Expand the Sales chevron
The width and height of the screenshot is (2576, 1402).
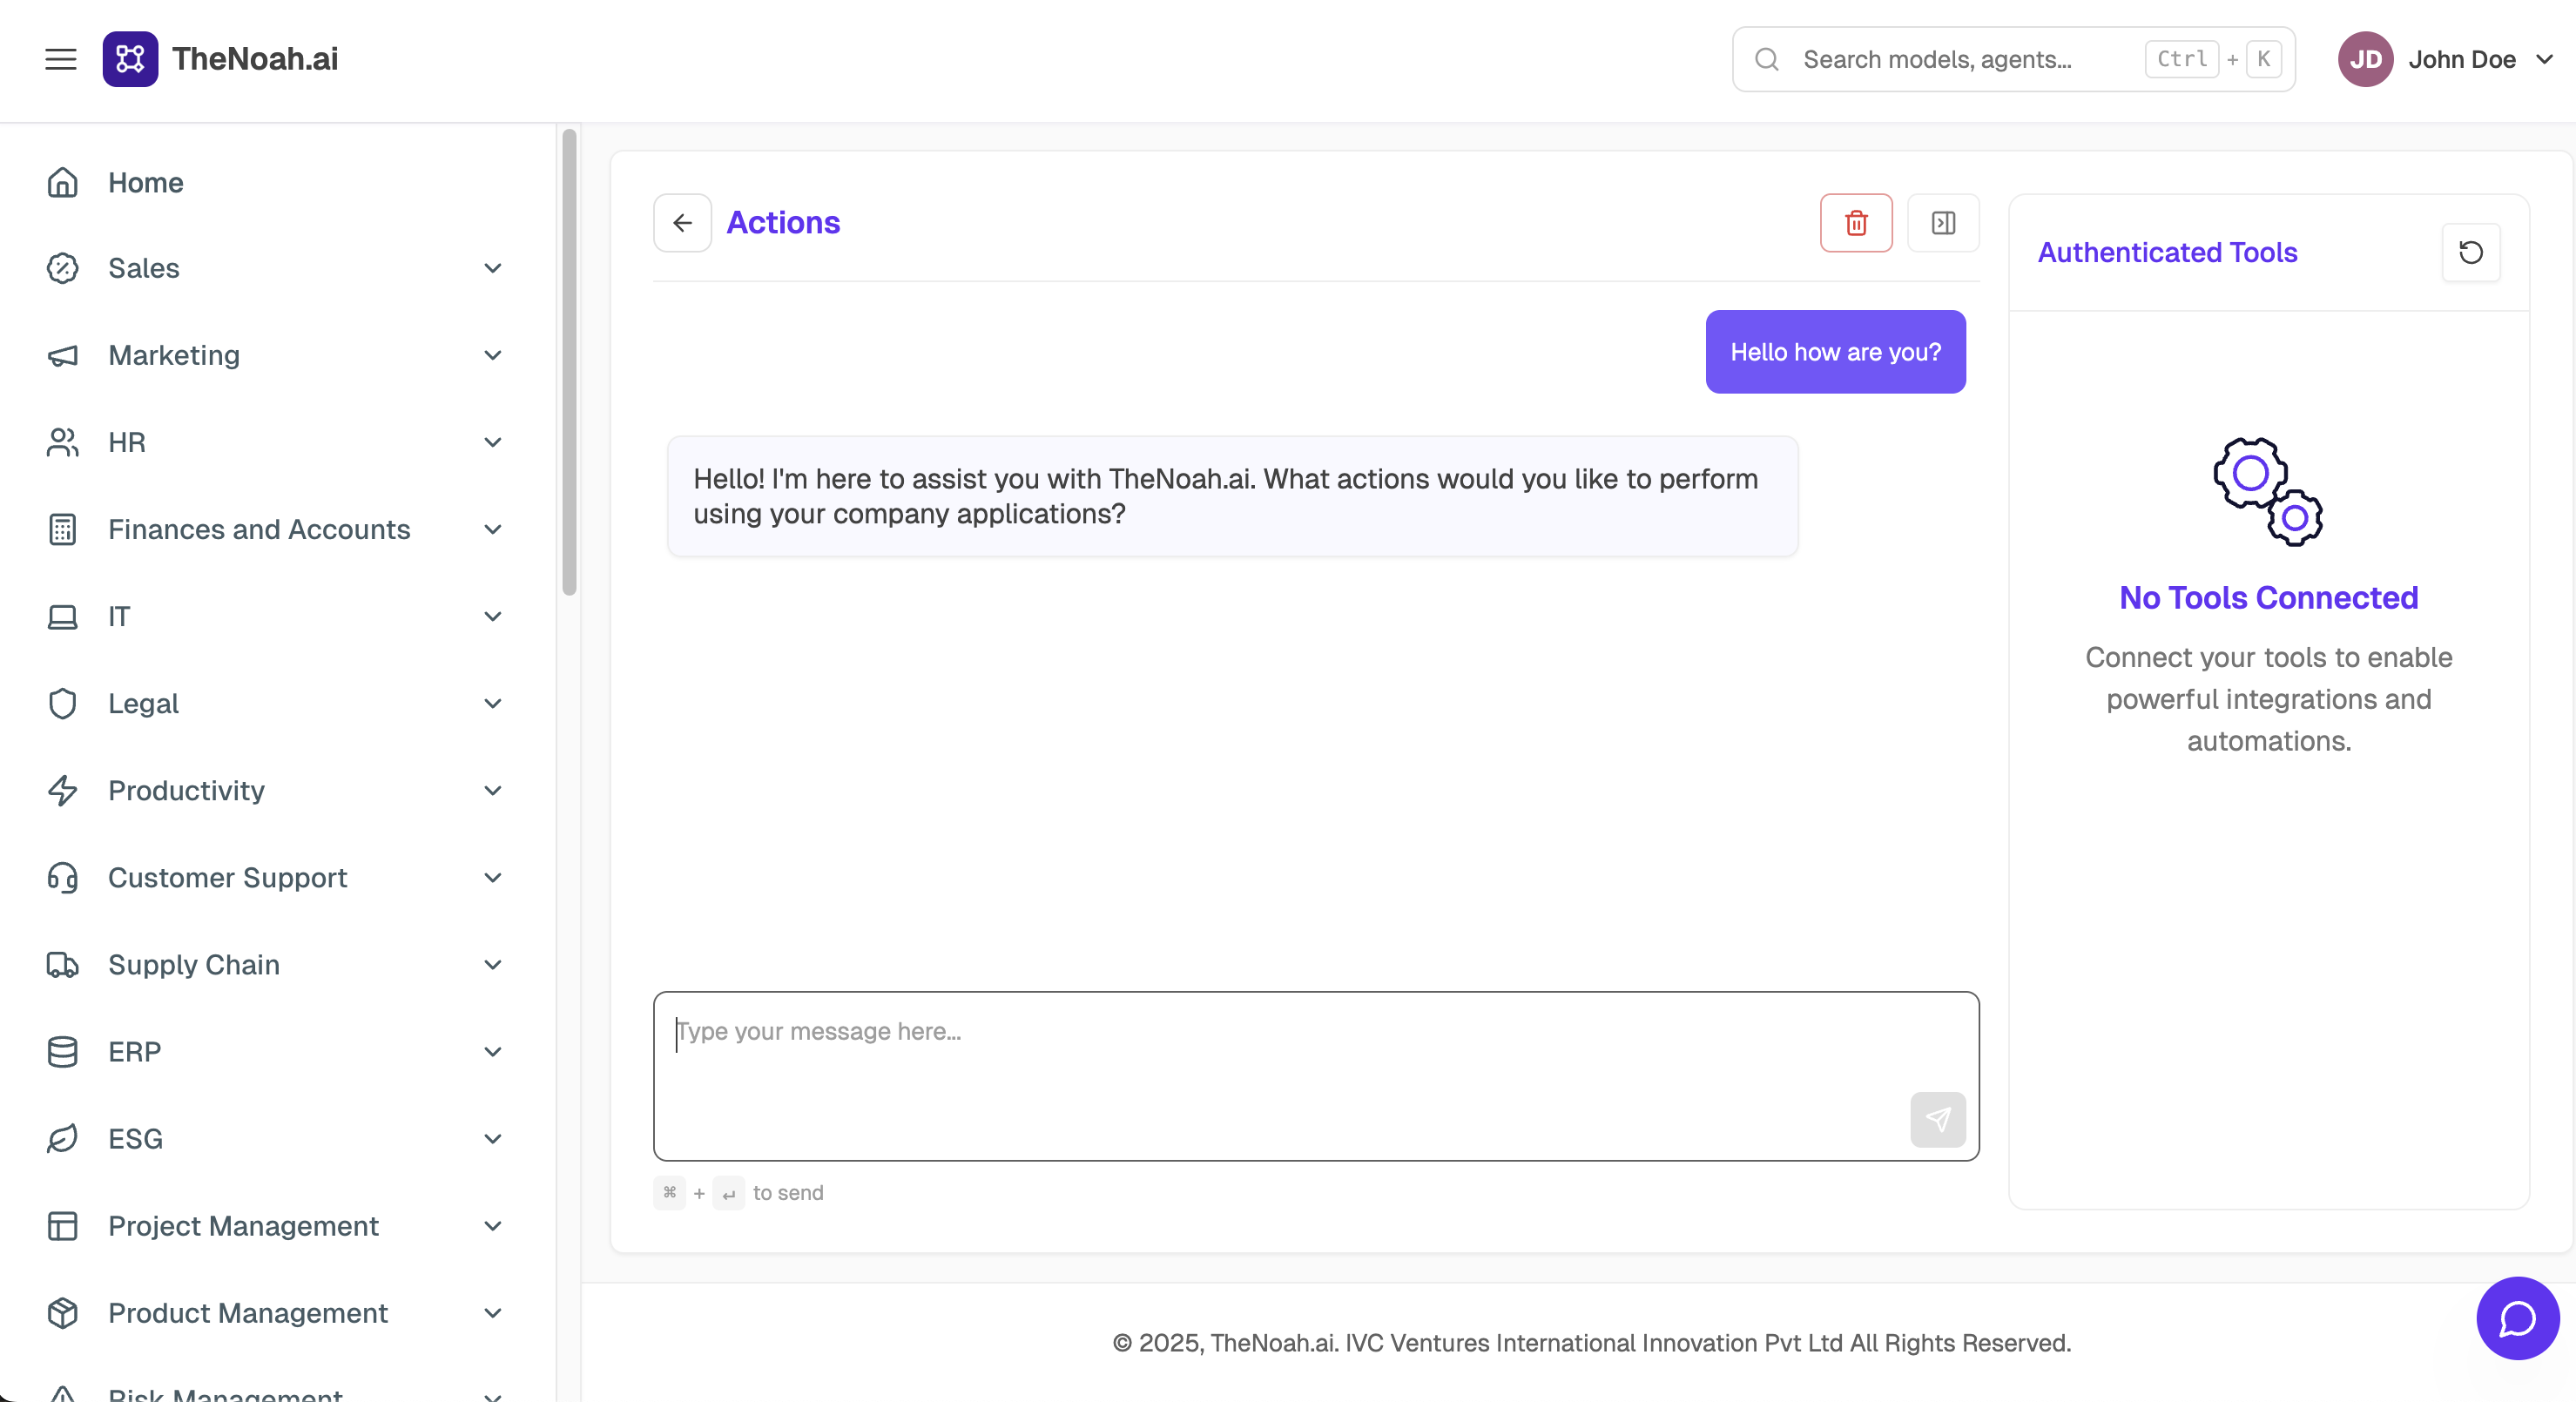[492, 268]
